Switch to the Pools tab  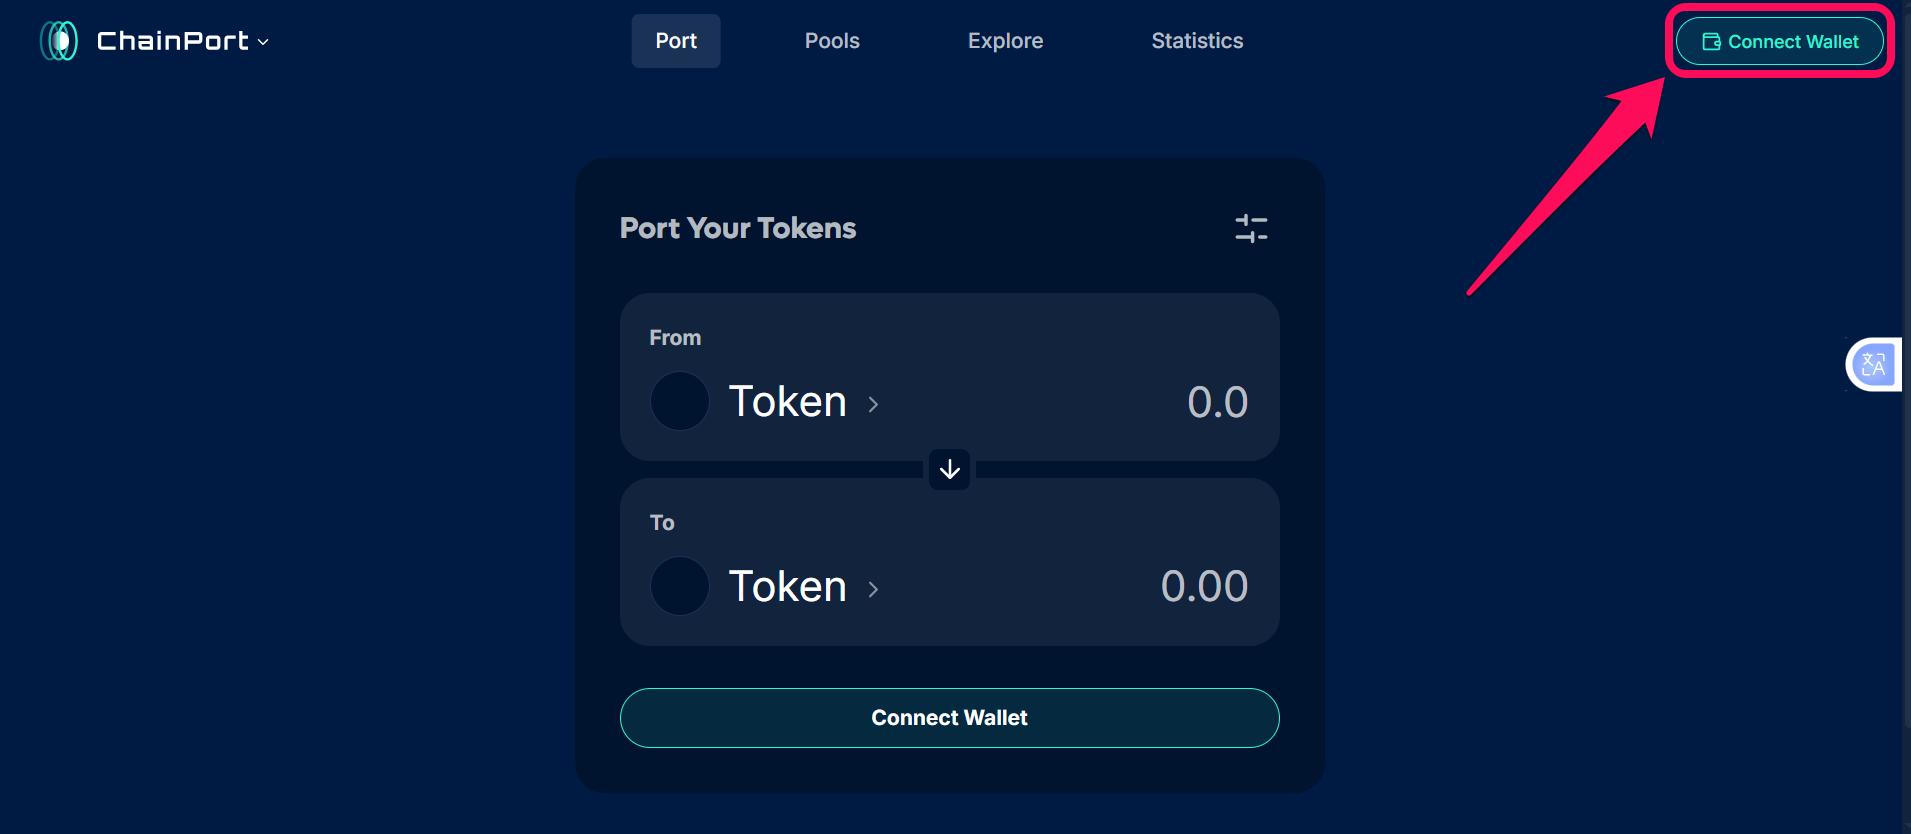(831, 41)
